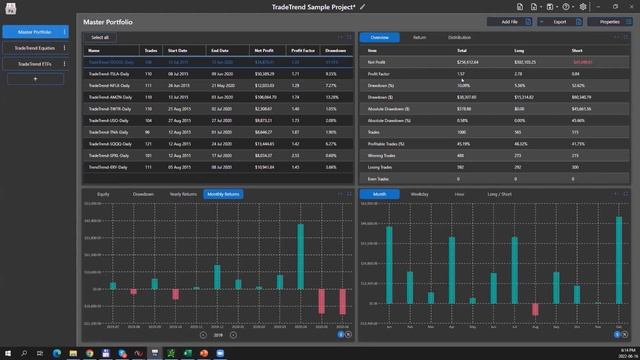Maximize the monthly returns chart panel

[x=349, y=194]
